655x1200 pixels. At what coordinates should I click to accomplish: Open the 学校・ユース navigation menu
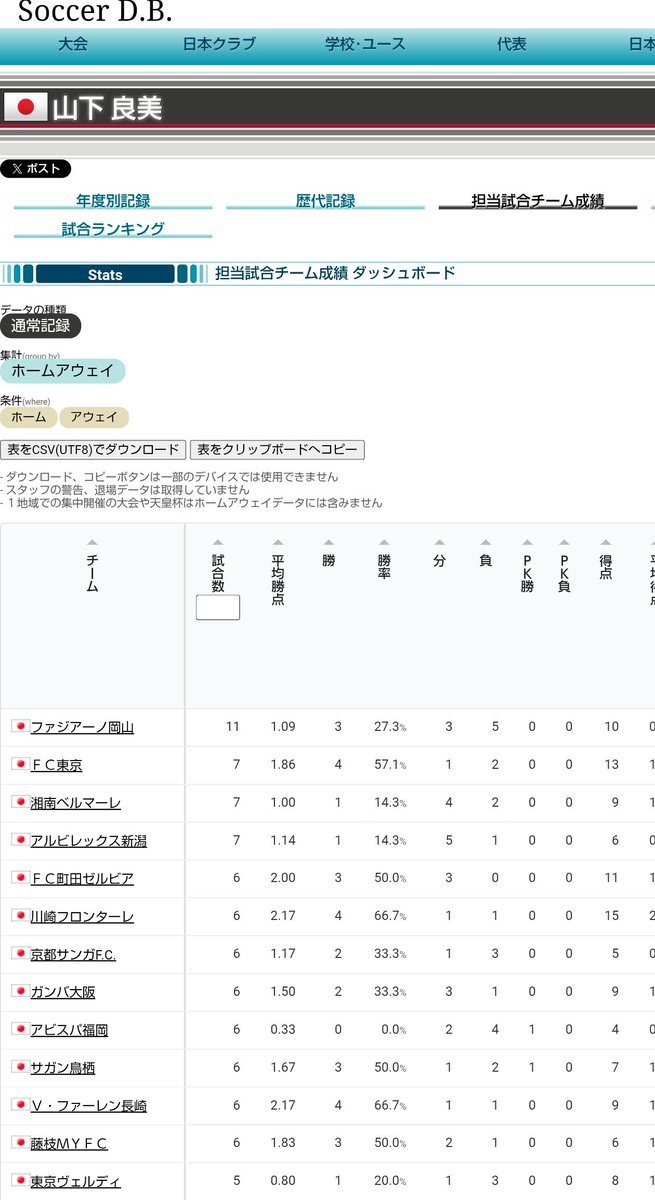(365, 44)
